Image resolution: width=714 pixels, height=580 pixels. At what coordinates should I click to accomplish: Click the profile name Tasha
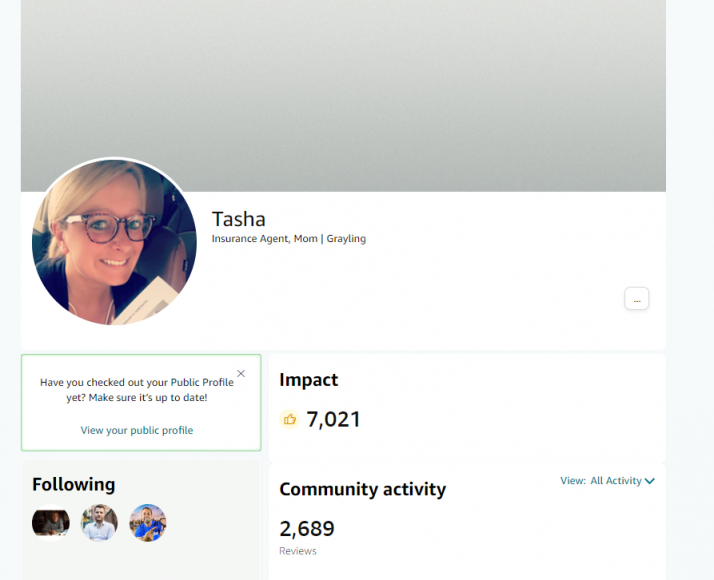tap(239, 219)
